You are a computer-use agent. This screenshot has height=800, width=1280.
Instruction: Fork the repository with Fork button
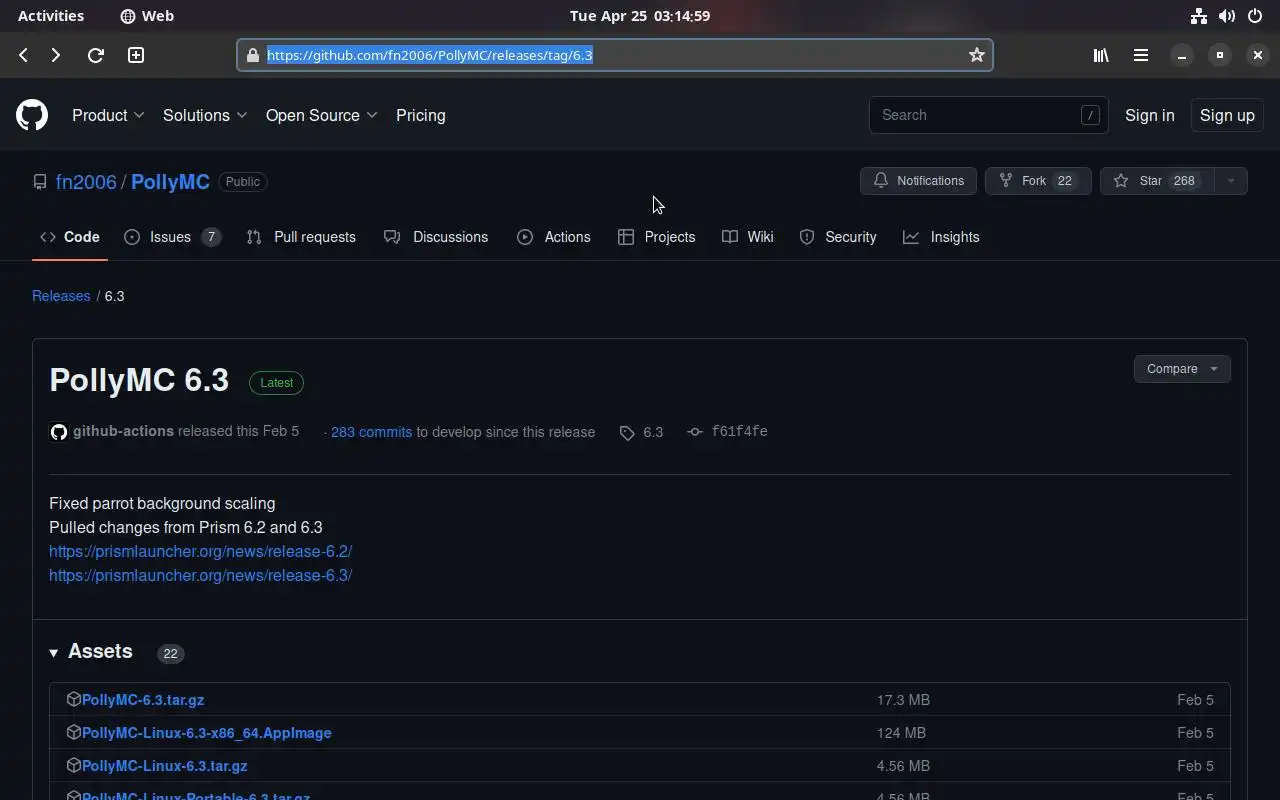(1037, 181)
